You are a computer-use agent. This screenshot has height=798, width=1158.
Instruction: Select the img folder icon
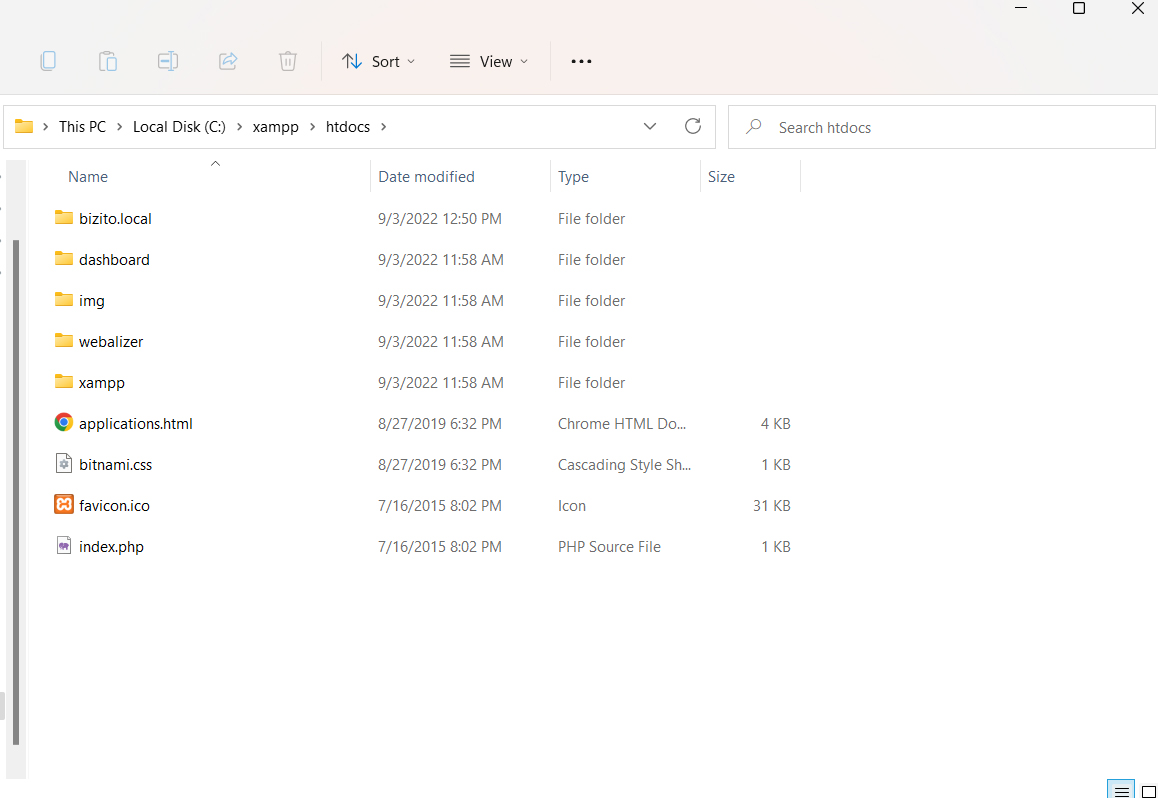point(64,300)
